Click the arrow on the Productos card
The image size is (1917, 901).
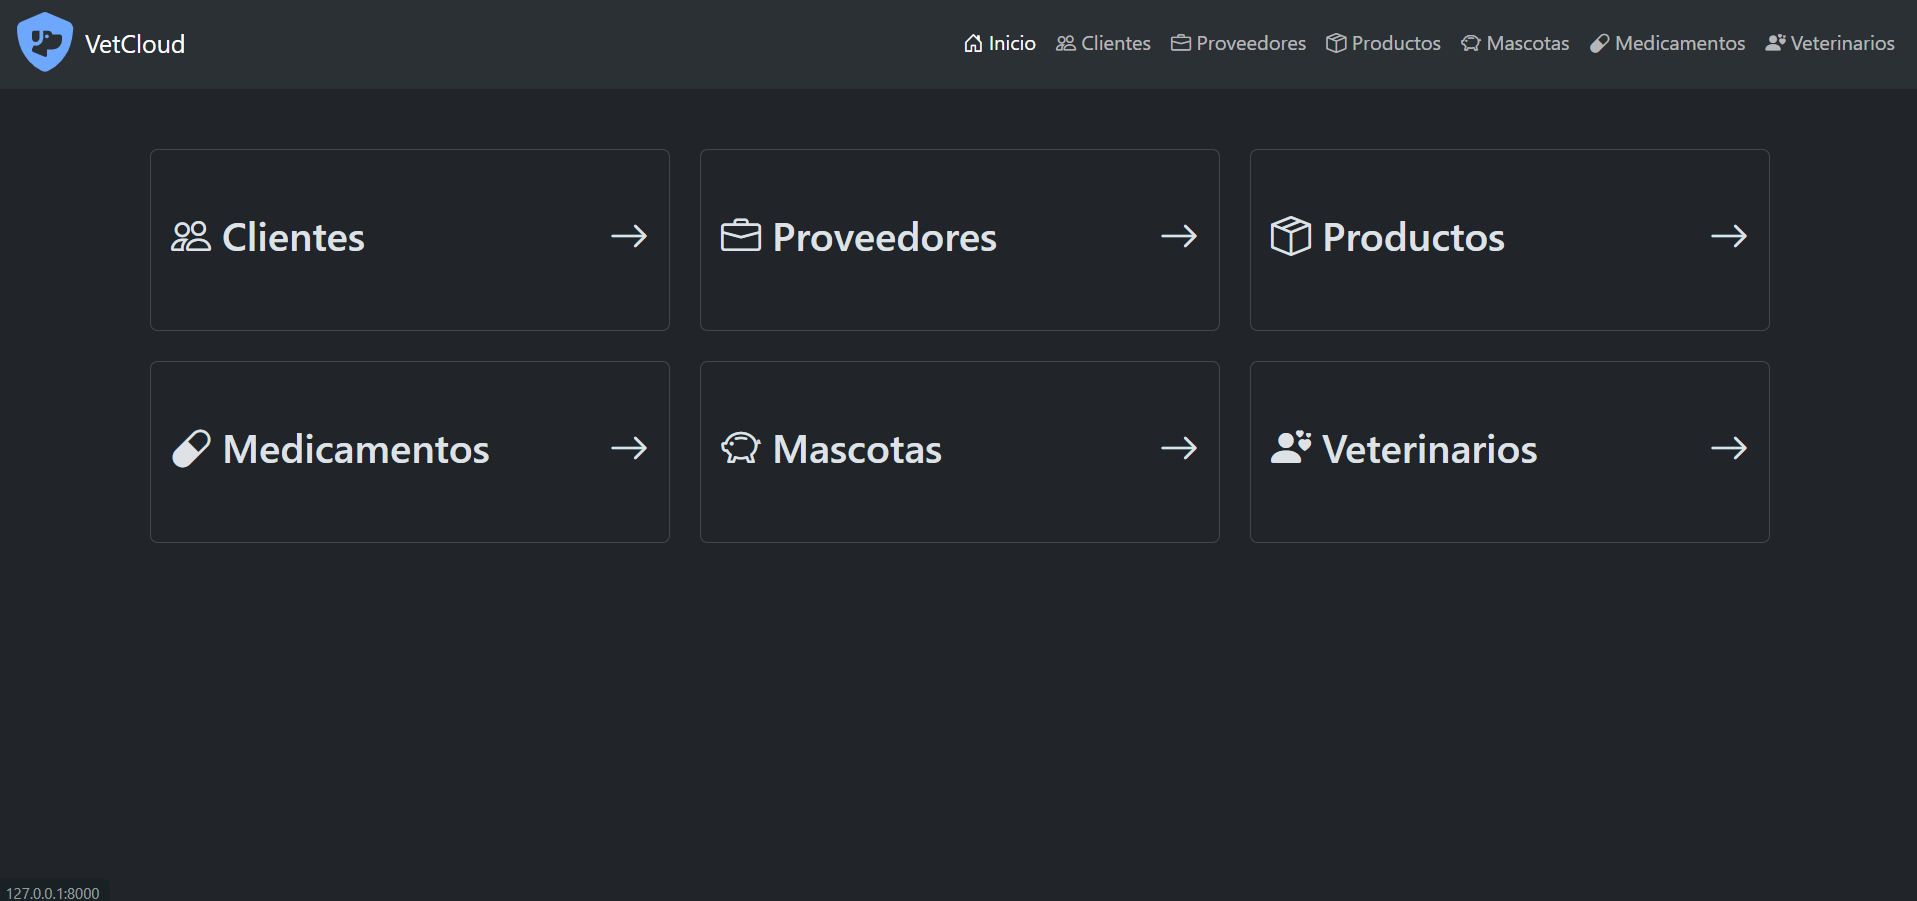tap(1729, 236)
